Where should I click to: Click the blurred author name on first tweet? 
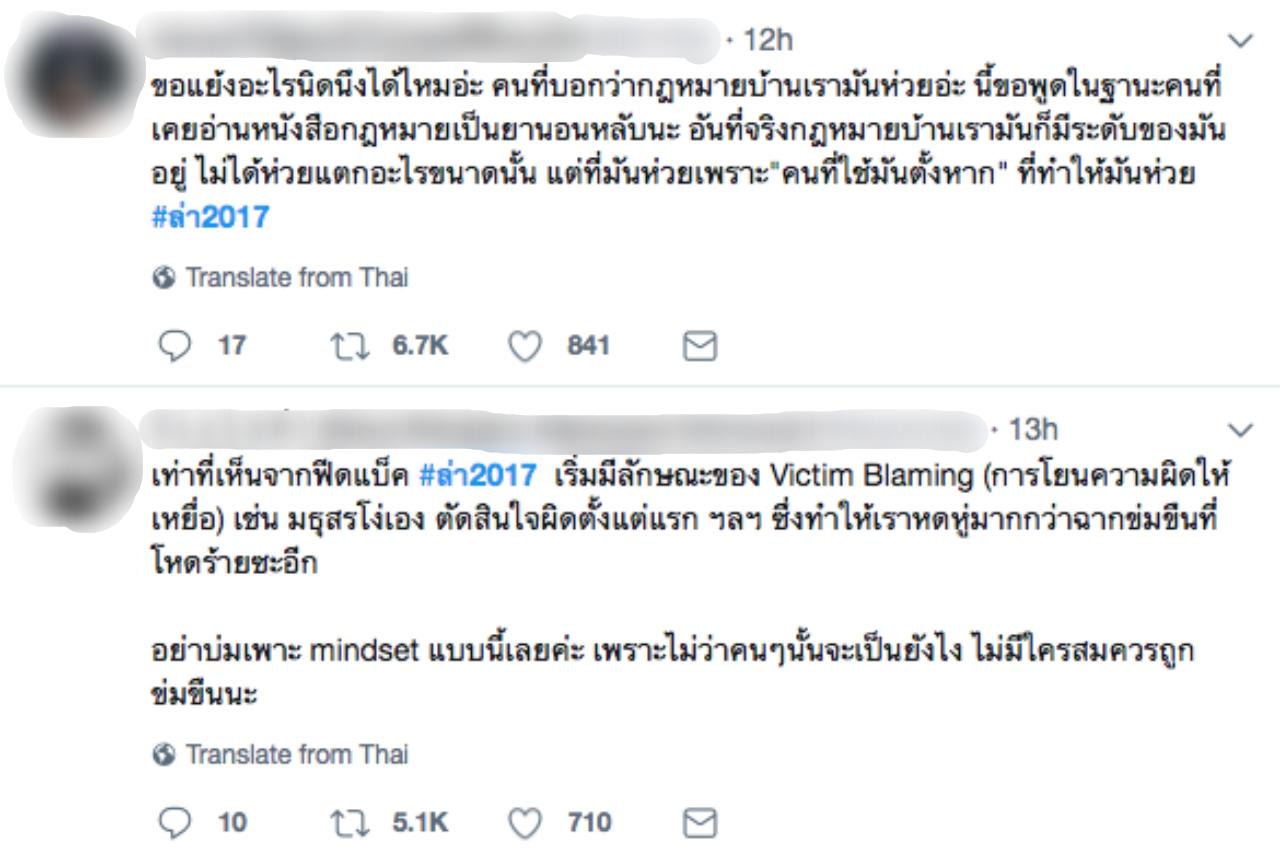[430, 38]
